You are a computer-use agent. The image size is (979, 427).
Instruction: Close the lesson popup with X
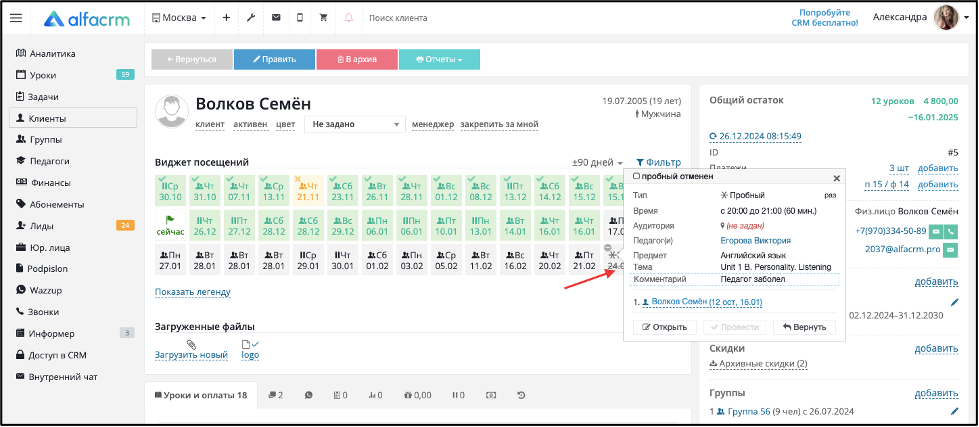pyautogui.click(x=837, y=178)
